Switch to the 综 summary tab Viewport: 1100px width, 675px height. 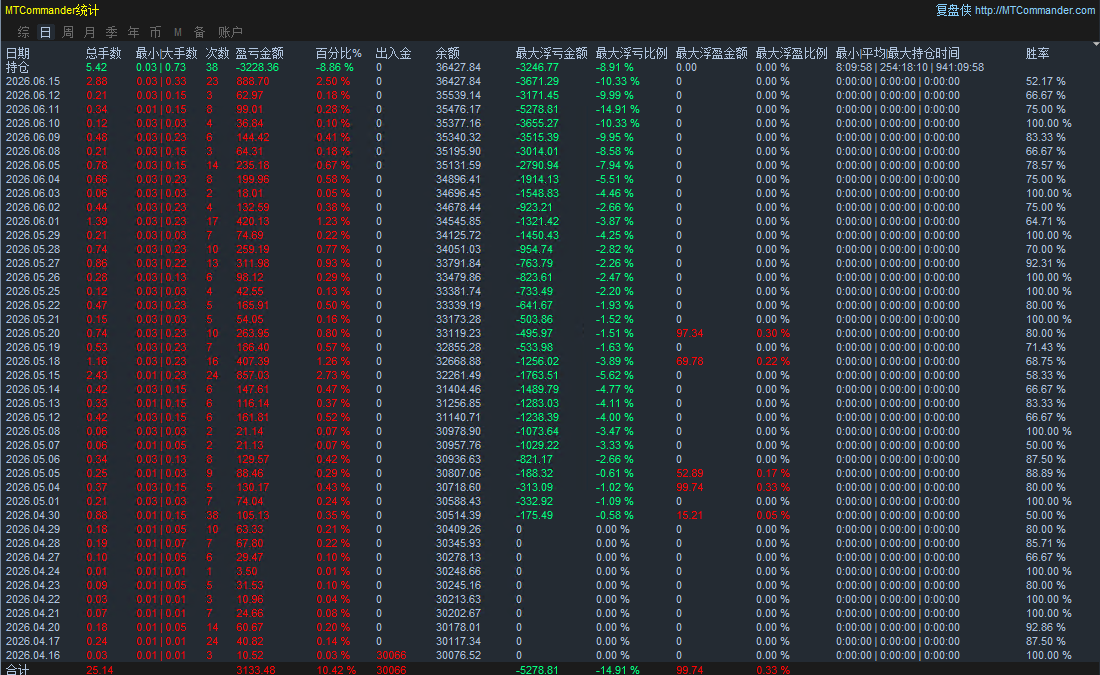click(x=24, y=32)
